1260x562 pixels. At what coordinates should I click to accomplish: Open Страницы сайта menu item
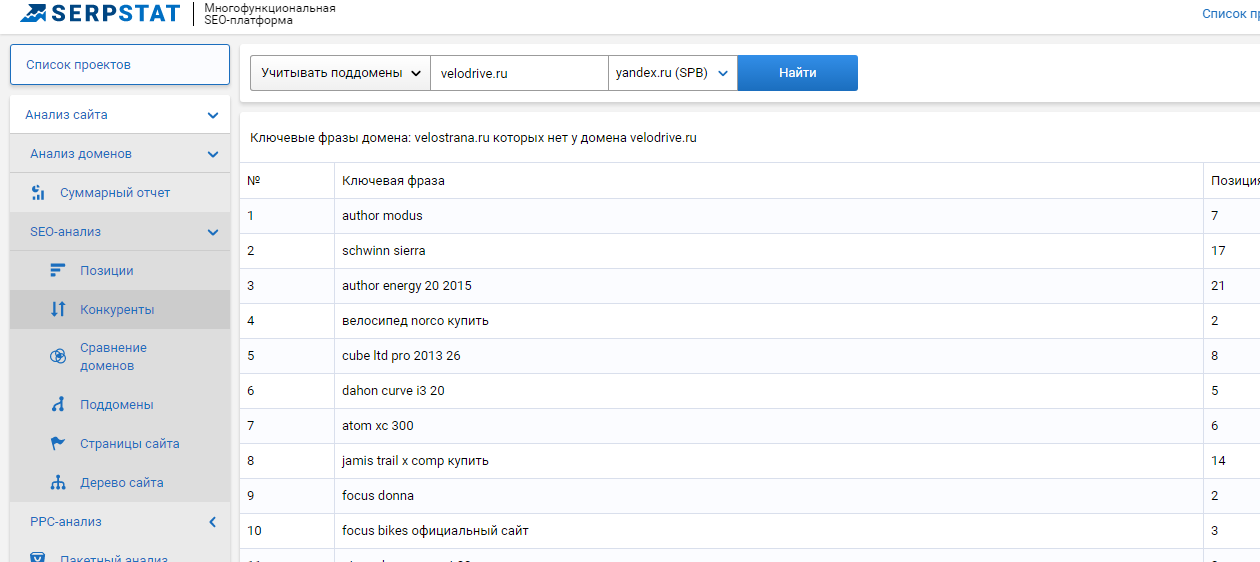click(130, 444)
